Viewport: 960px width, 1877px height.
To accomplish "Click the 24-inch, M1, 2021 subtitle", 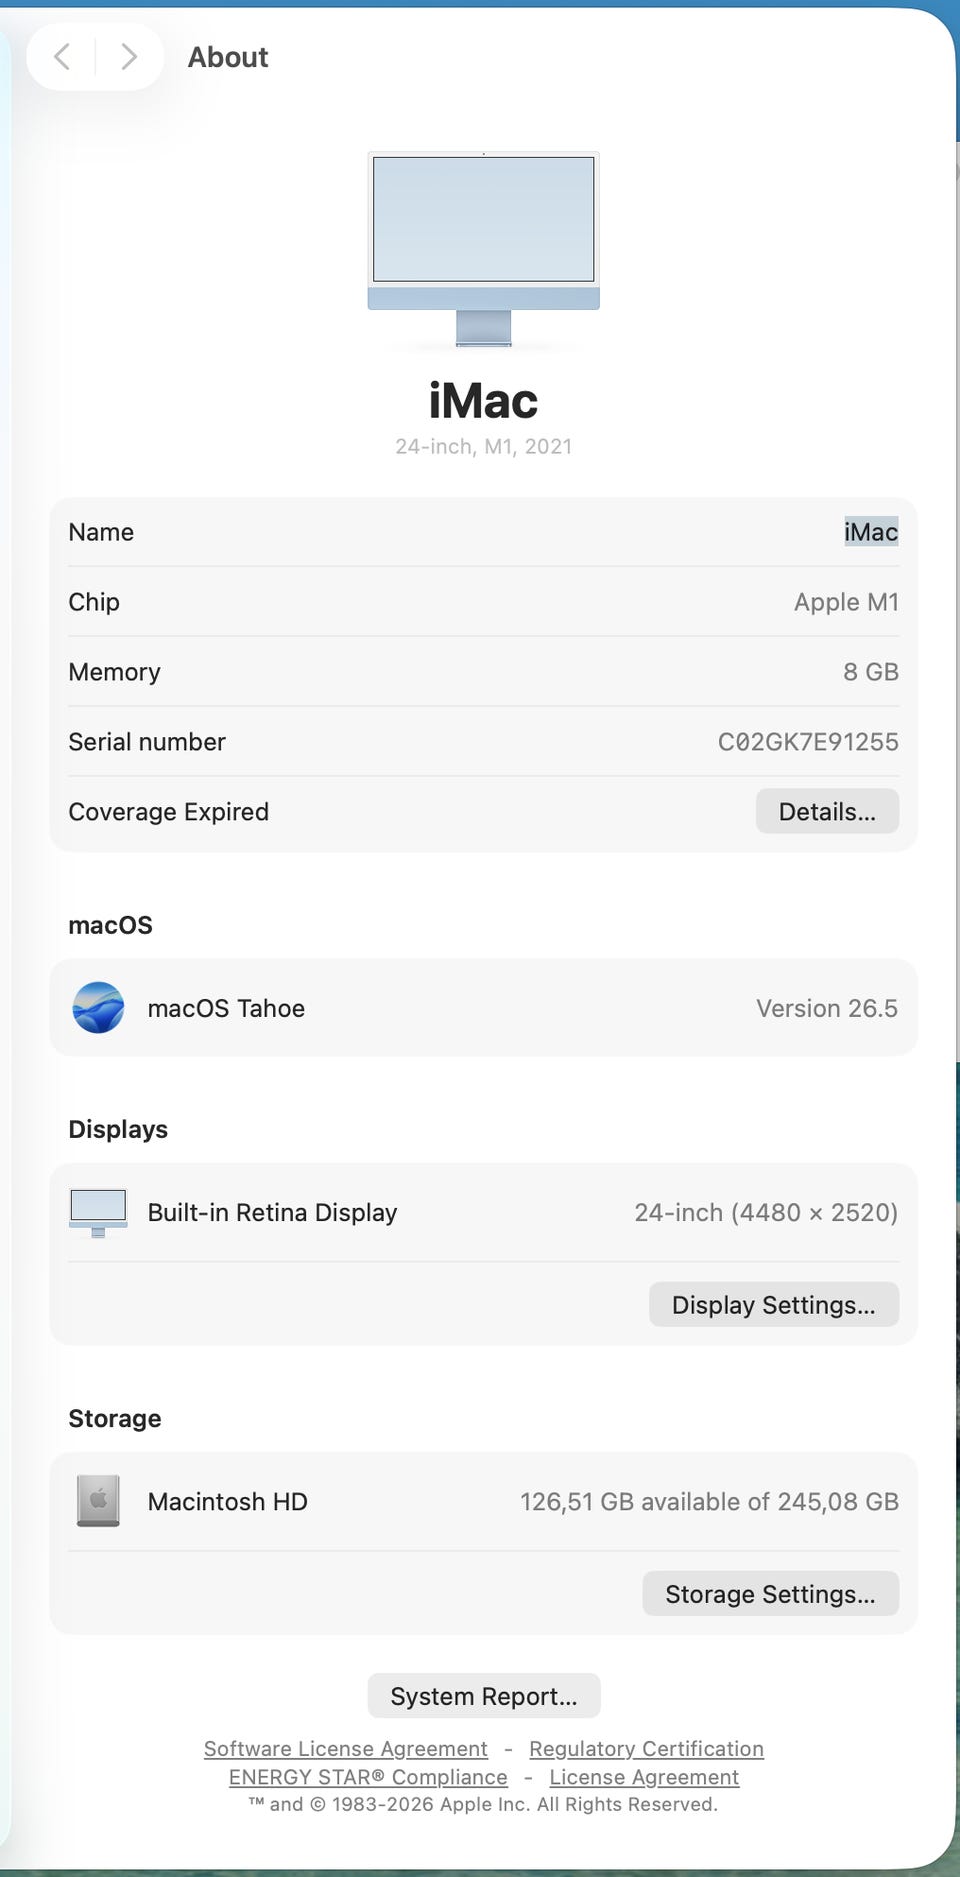I will 484,447.
